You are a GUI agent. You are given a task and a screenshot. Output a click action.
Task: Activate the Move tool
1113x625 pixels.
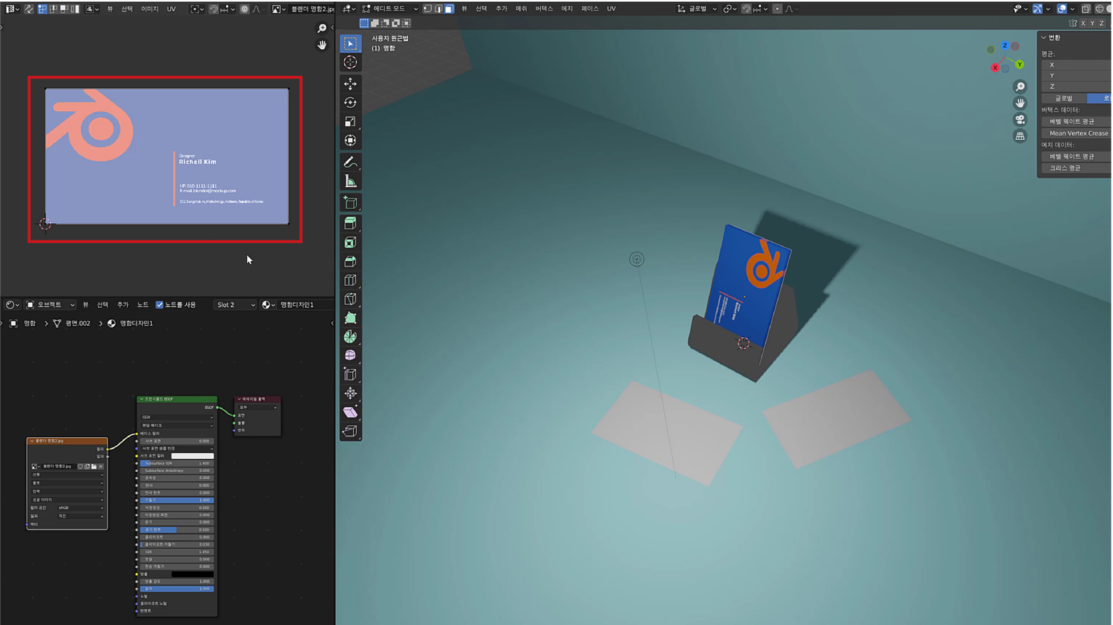(350, 84)
